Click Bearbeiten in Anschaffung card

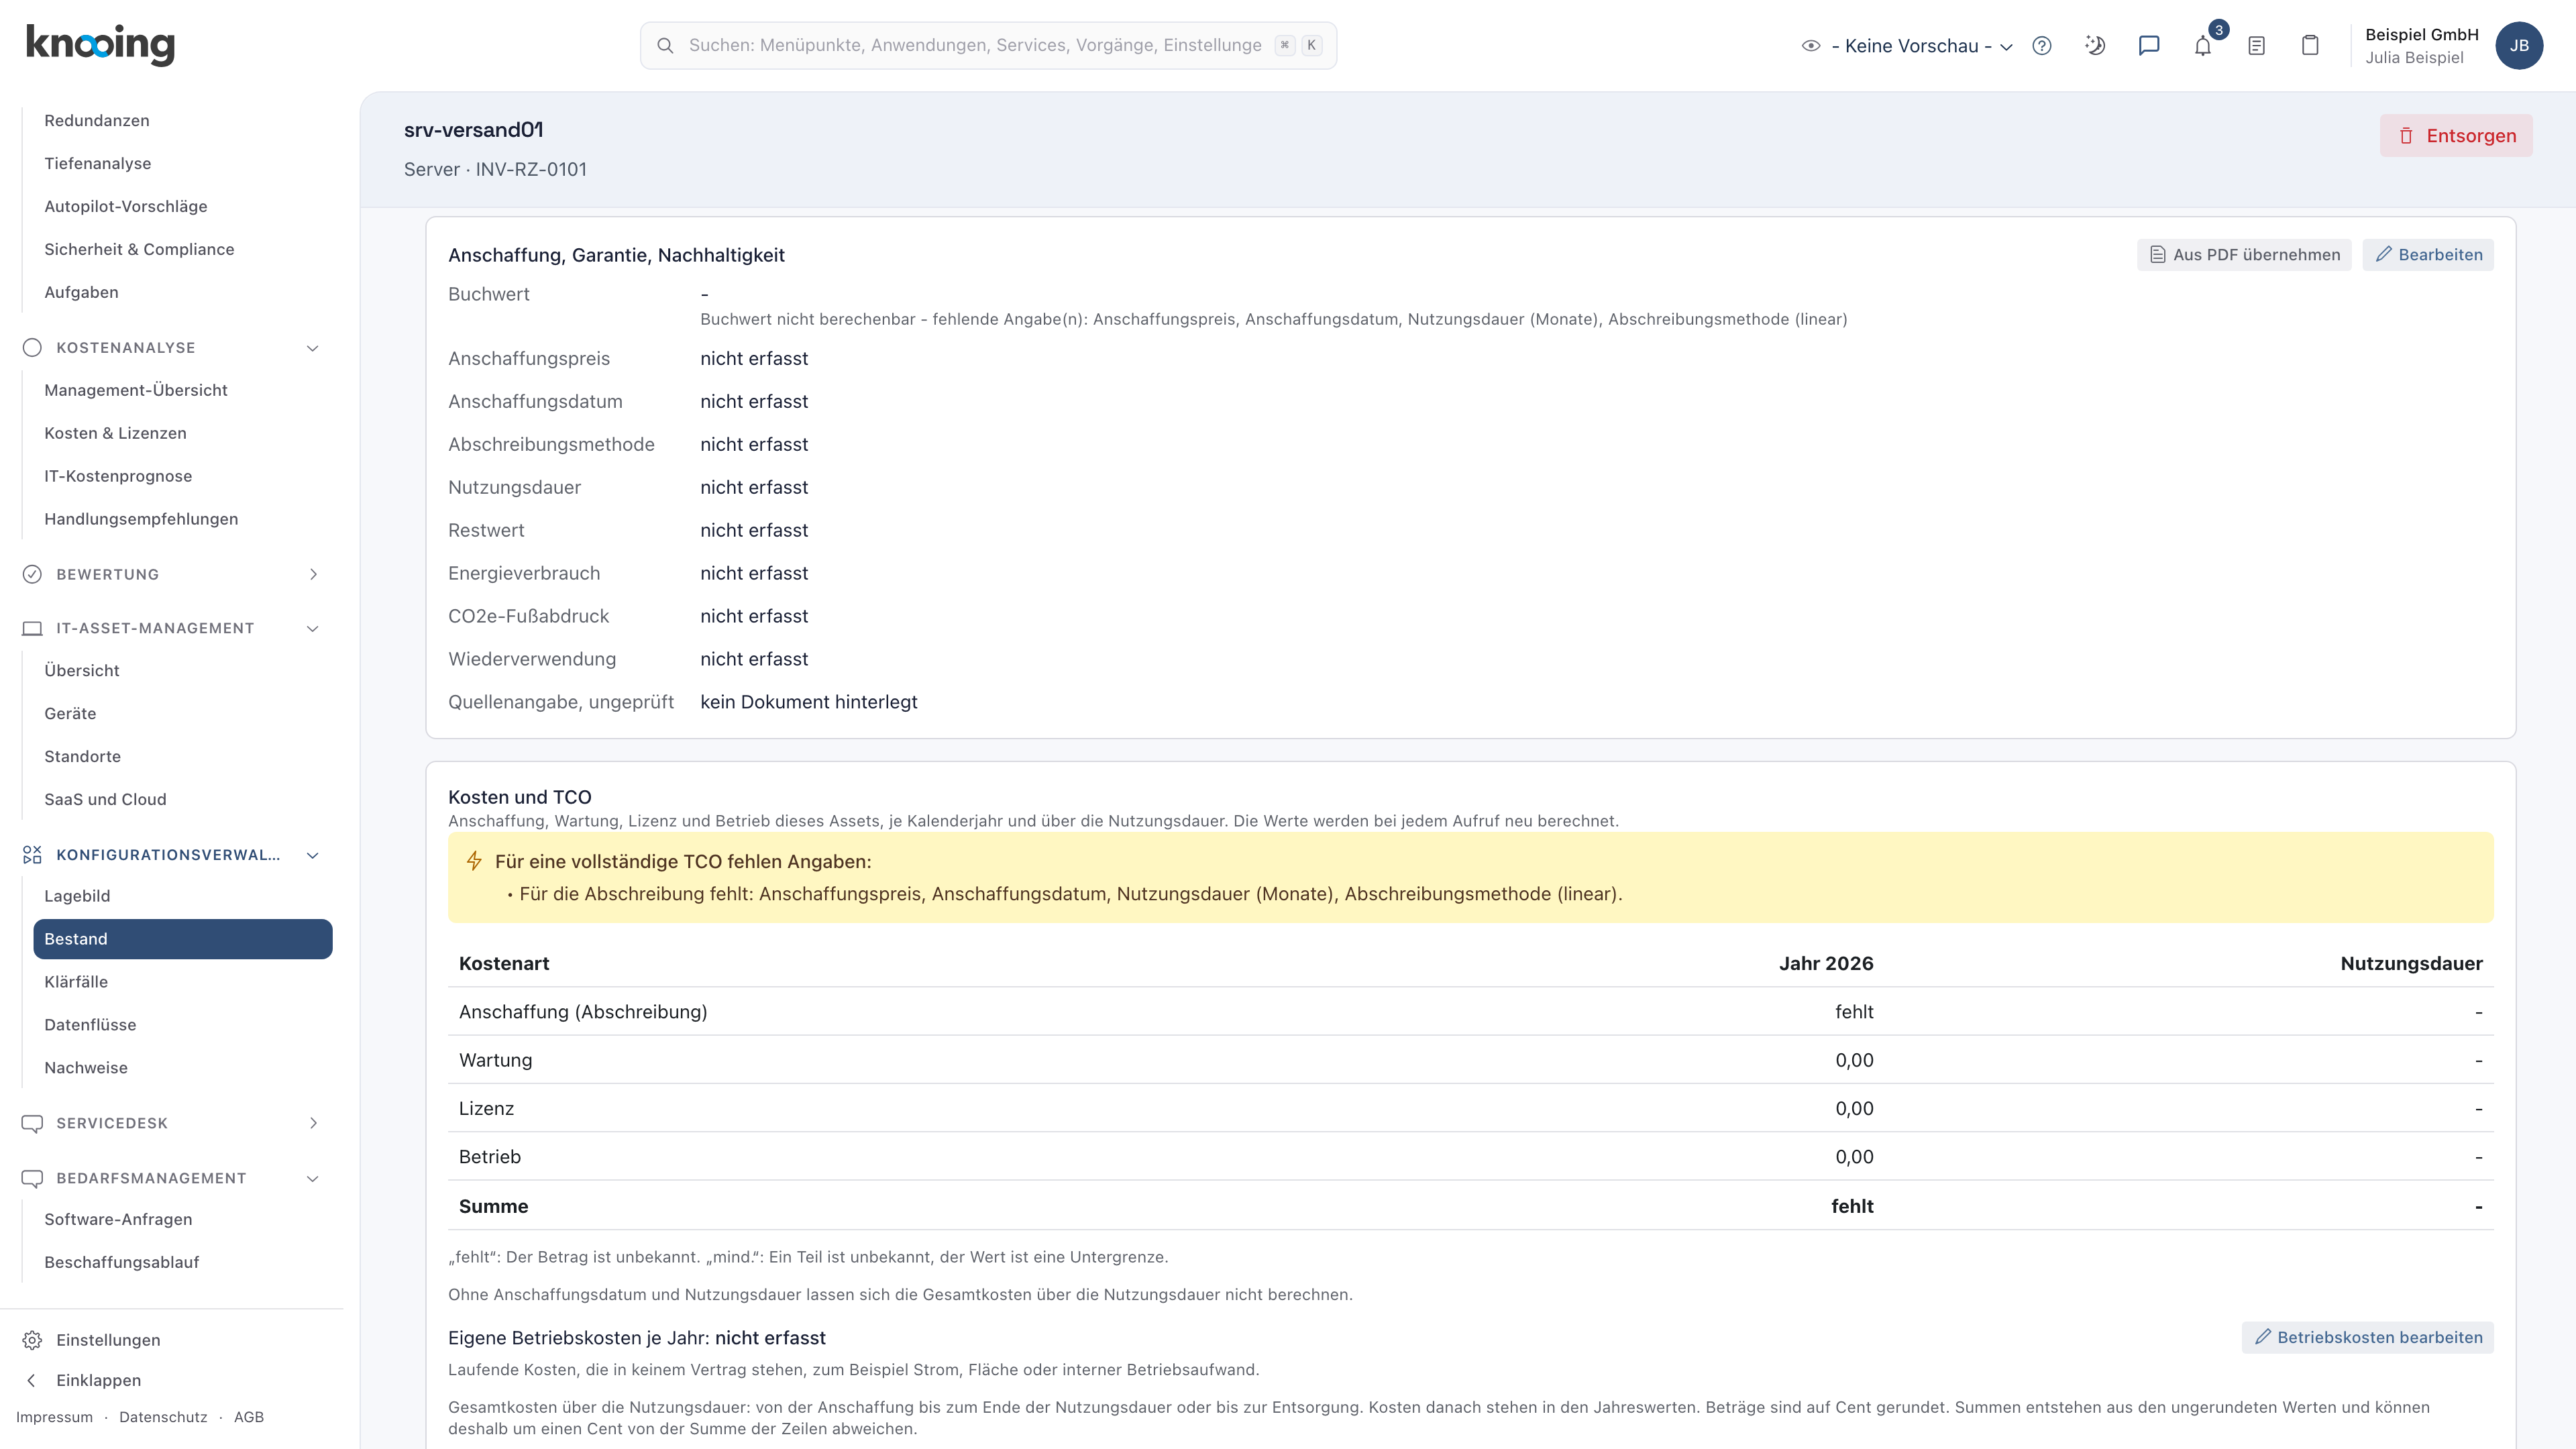[2428, 255]
